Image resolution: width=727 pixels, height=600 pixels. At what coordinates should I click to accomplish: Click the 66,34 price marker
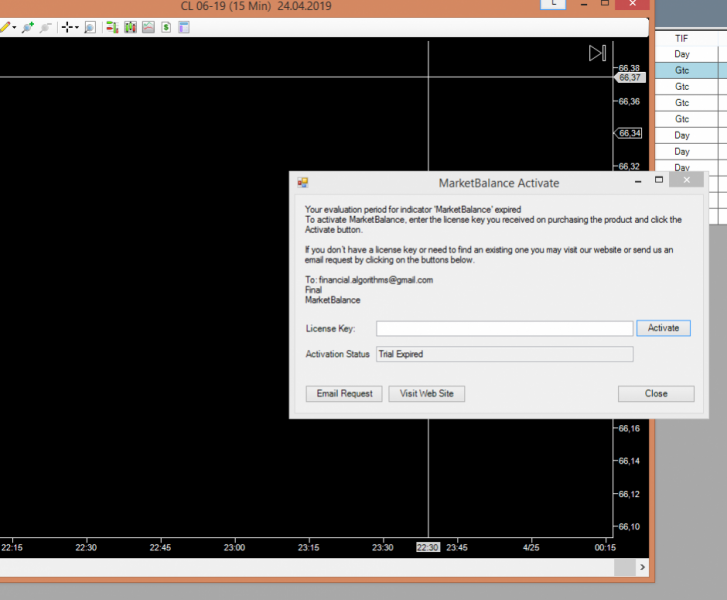pos(629,134)
